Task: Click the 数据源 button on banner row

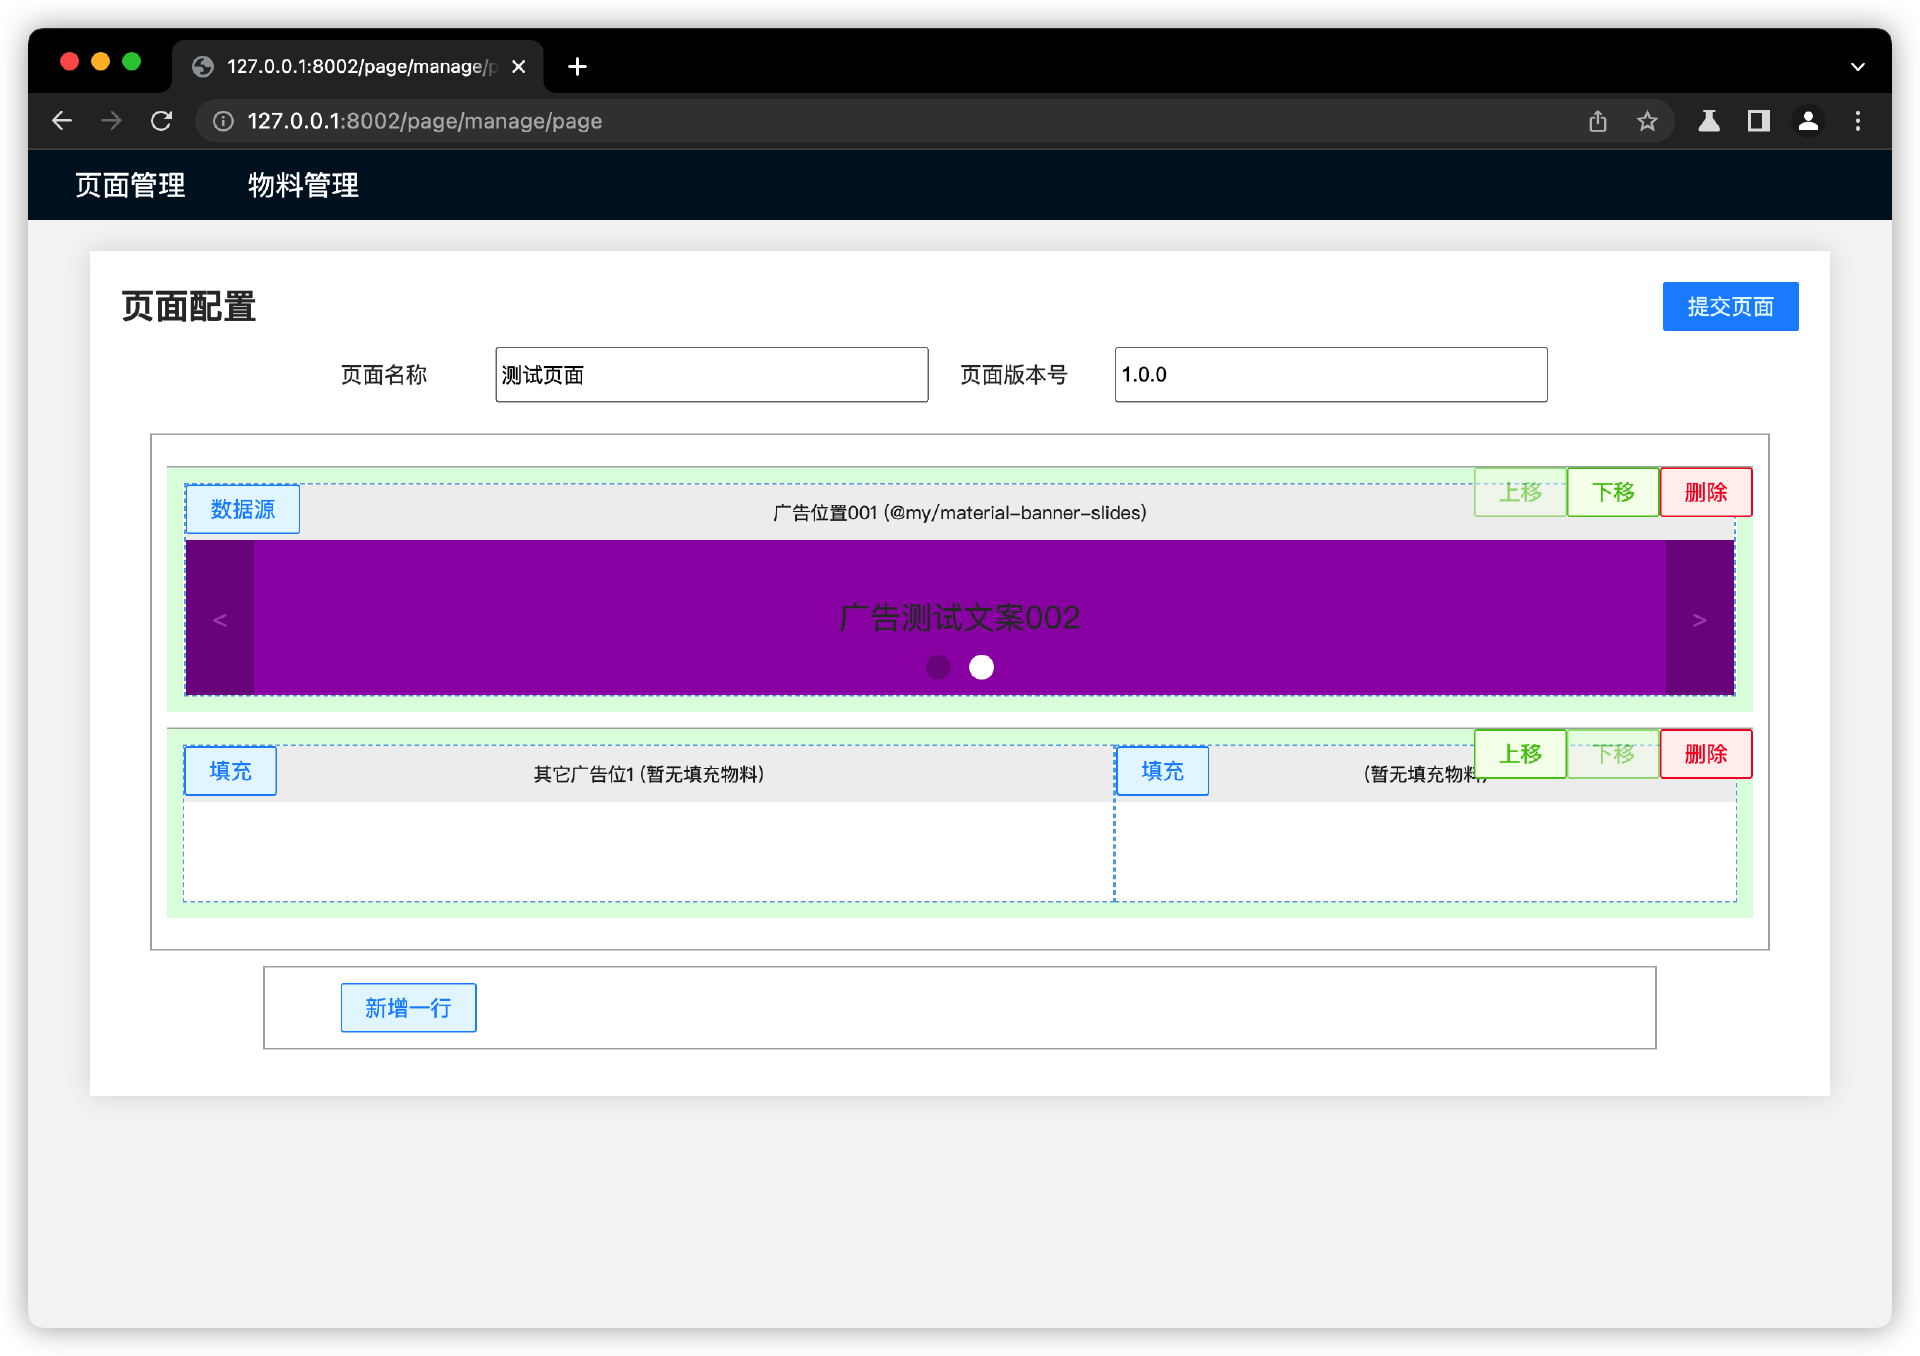Action: [x=242, y=509]
